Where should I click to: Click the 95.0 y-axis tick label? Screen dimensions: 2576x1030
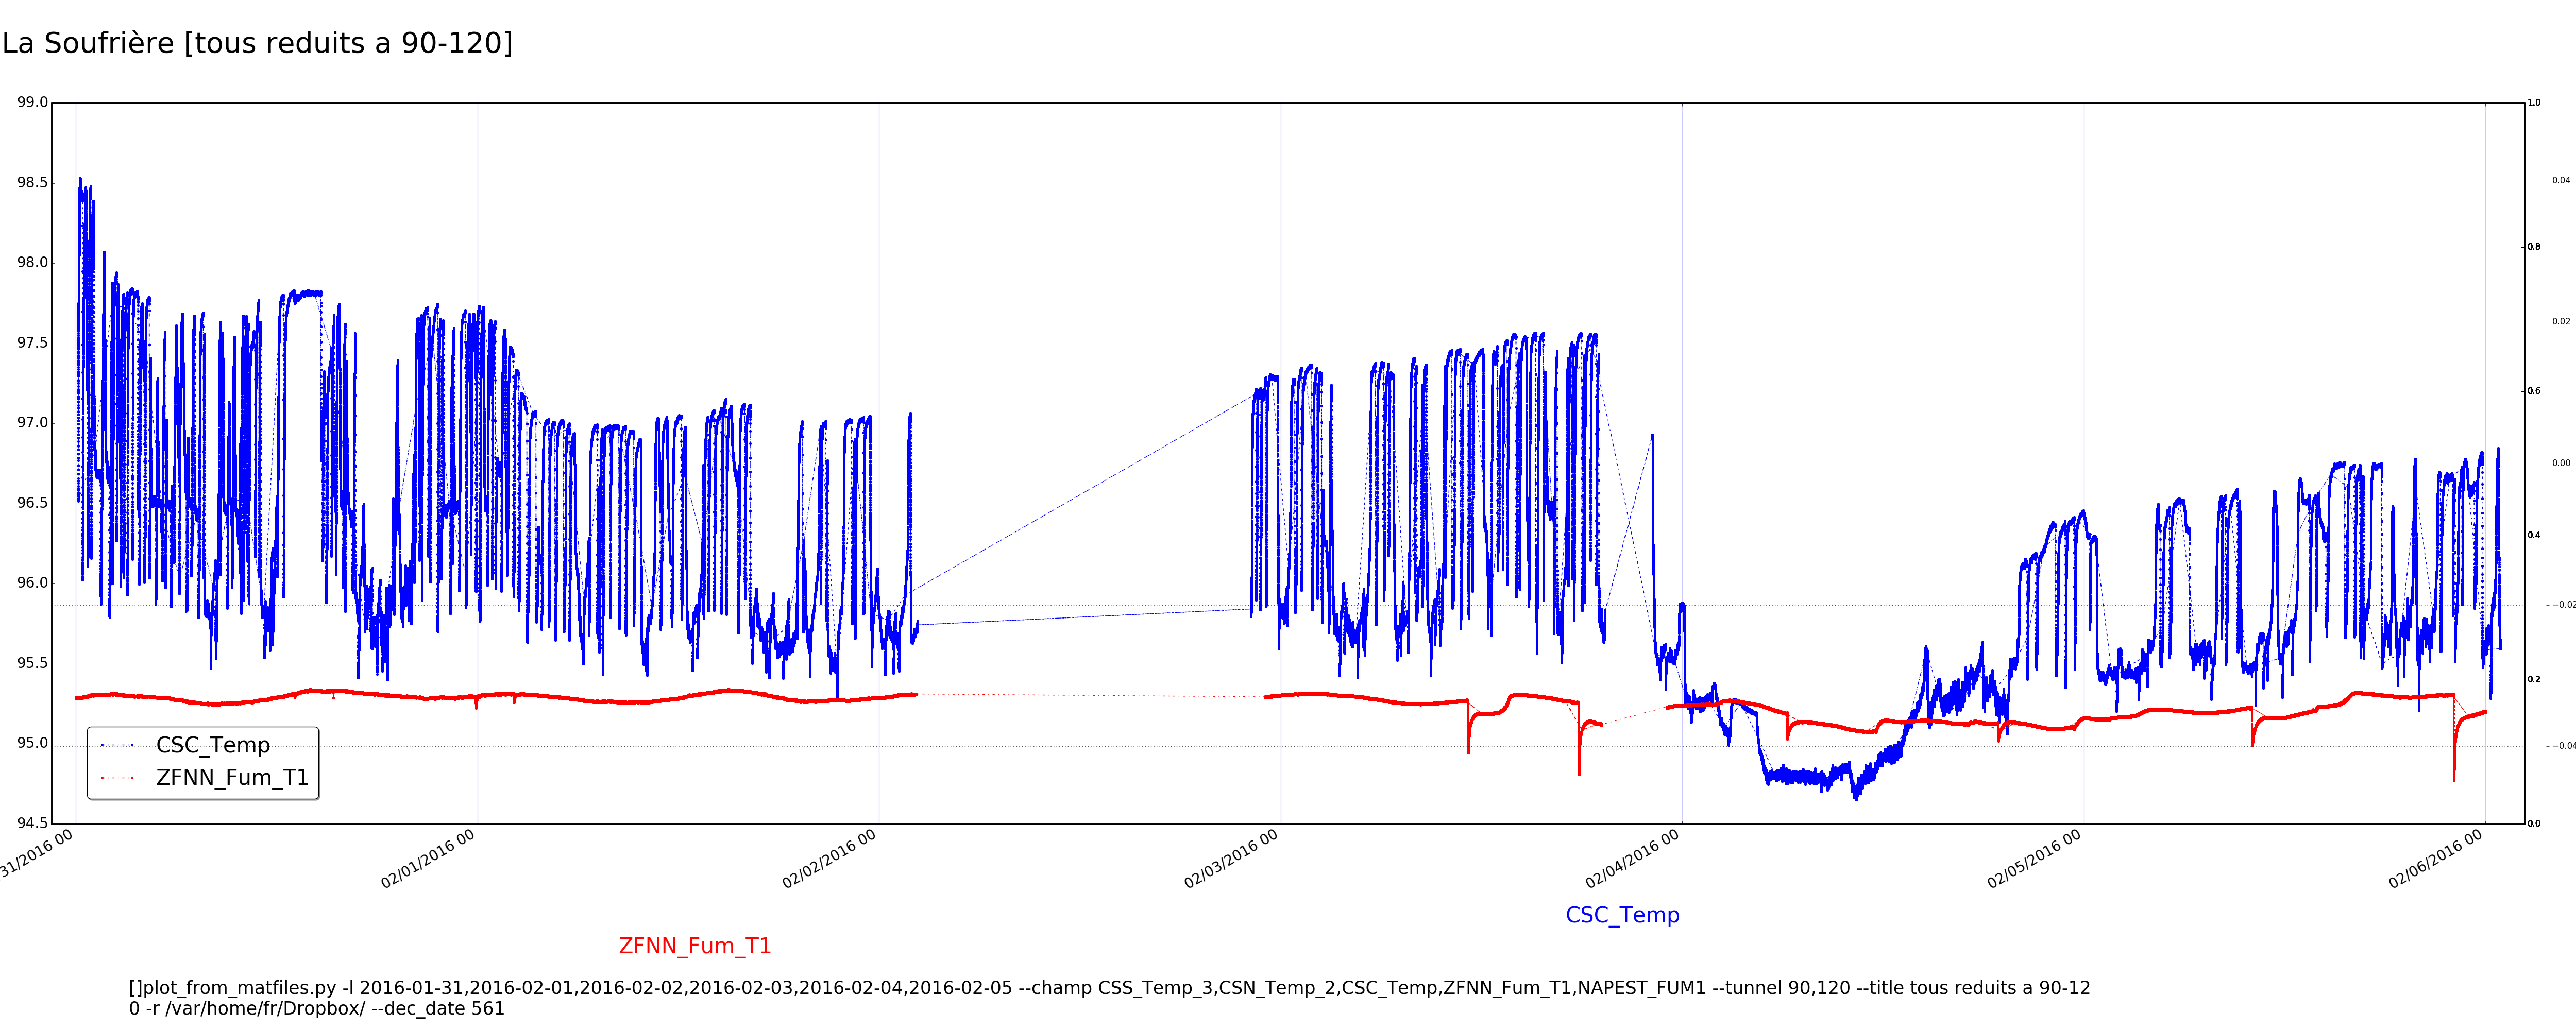[x=32, y=743]
